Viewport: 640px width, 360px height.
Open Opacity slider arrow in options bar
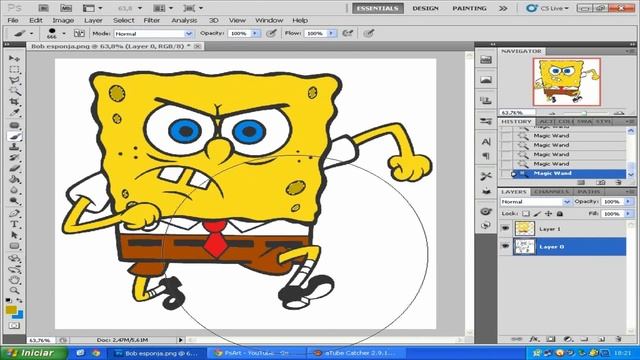256,33
